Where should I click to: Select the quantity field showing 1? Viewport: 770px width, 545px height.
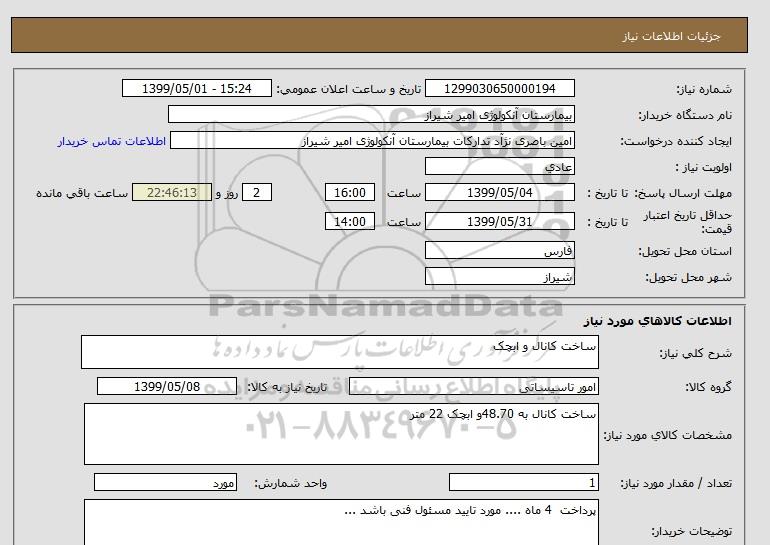(x=523, y=483)
